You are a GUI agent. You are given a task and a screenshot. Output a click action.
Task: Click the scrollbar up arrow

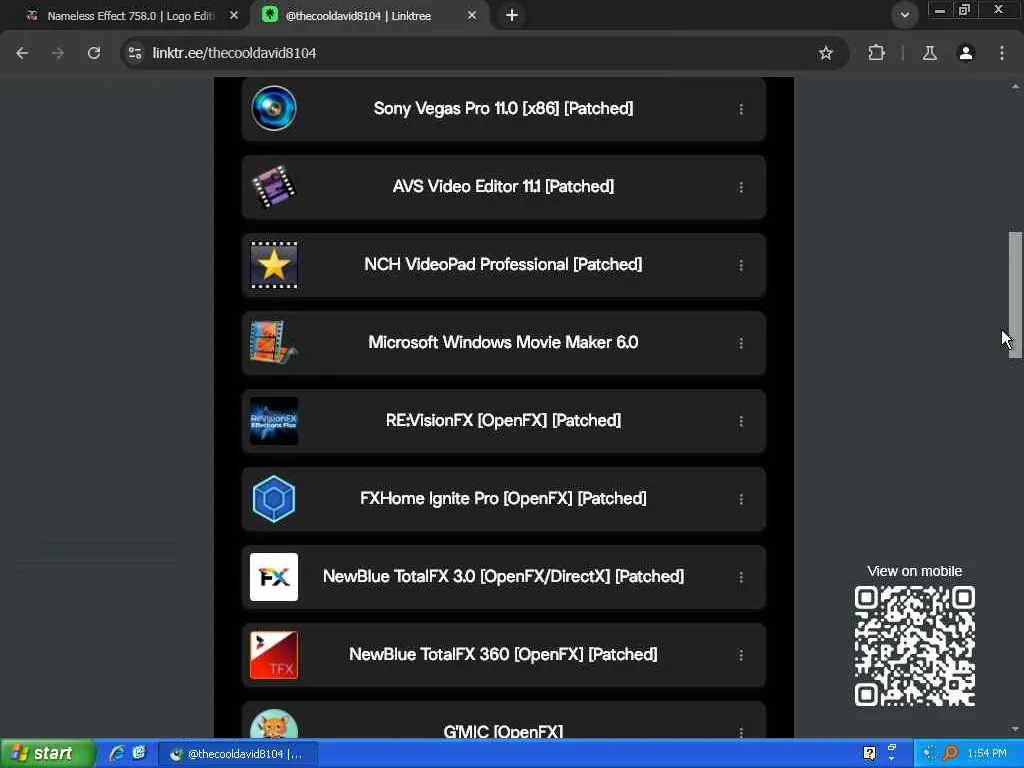coord(1015,86)
